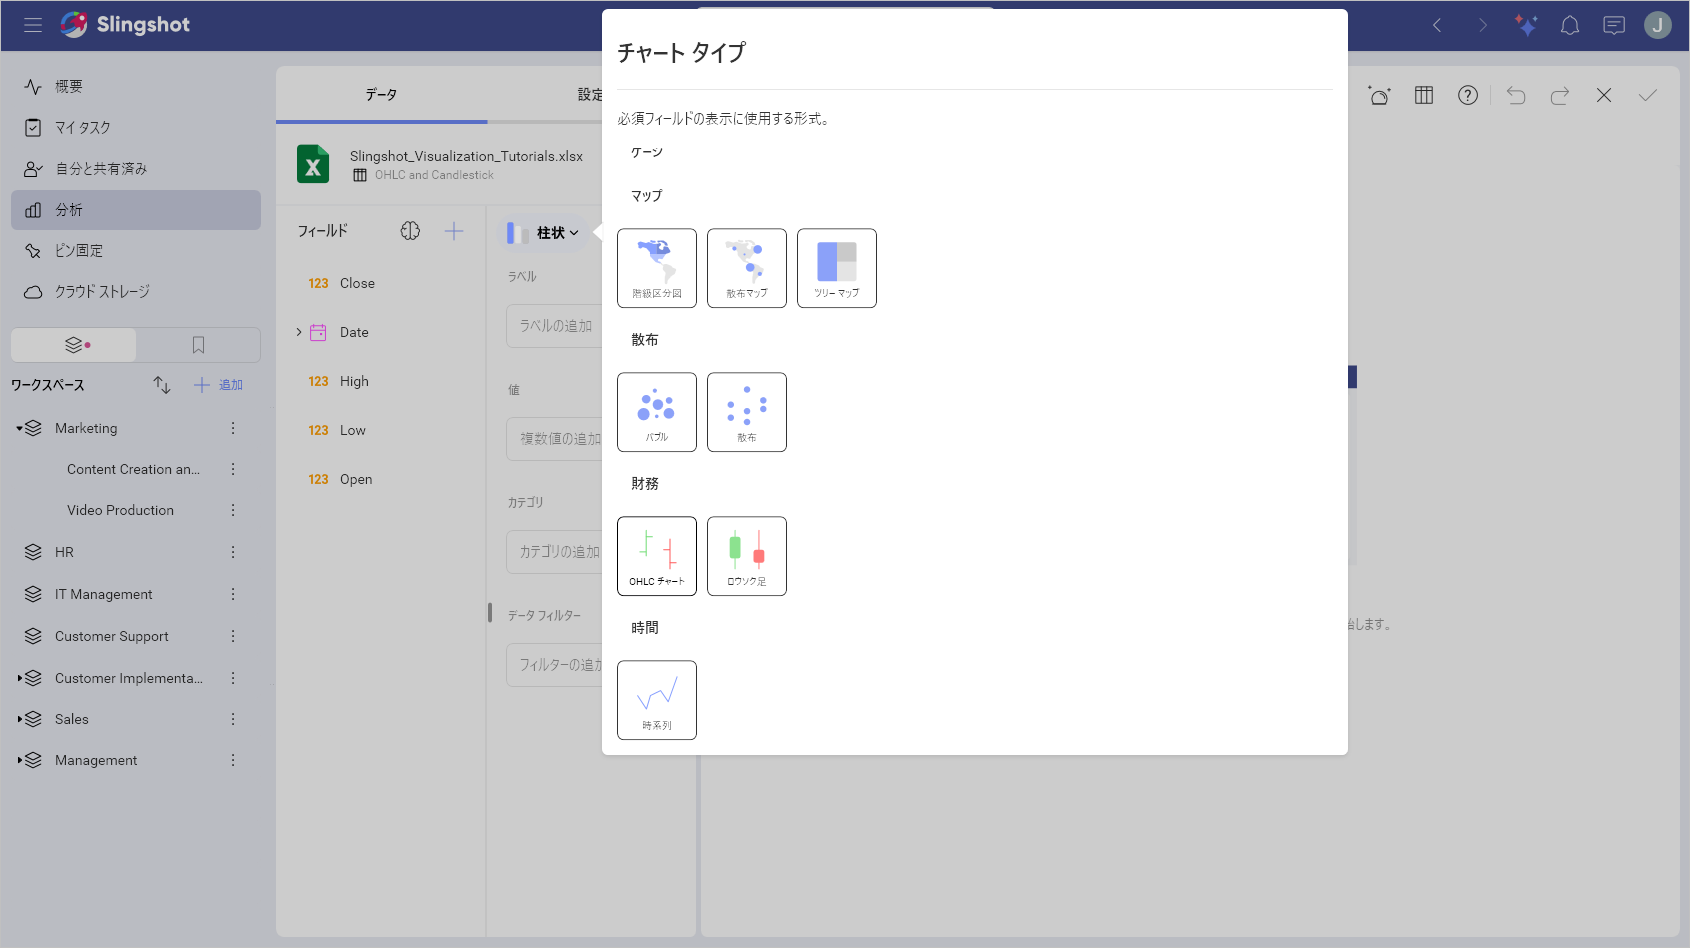Close the visualization editor with X
The width and height of the screenshot is (1690, 948).
pos(1604,95)
